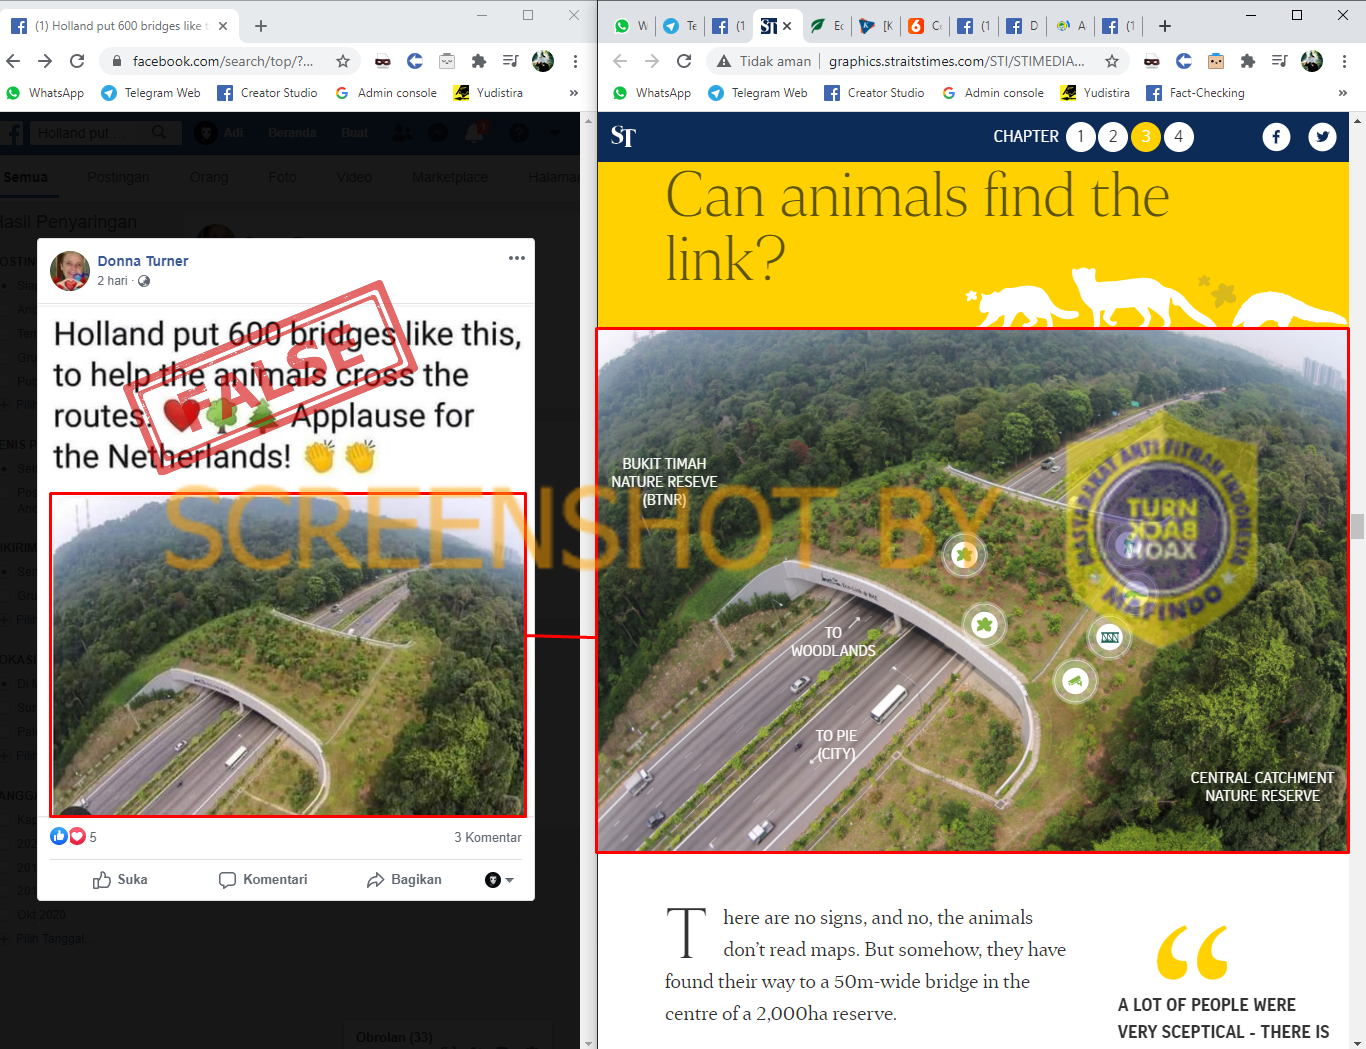Go to chapter 4

click(1179, 137)
